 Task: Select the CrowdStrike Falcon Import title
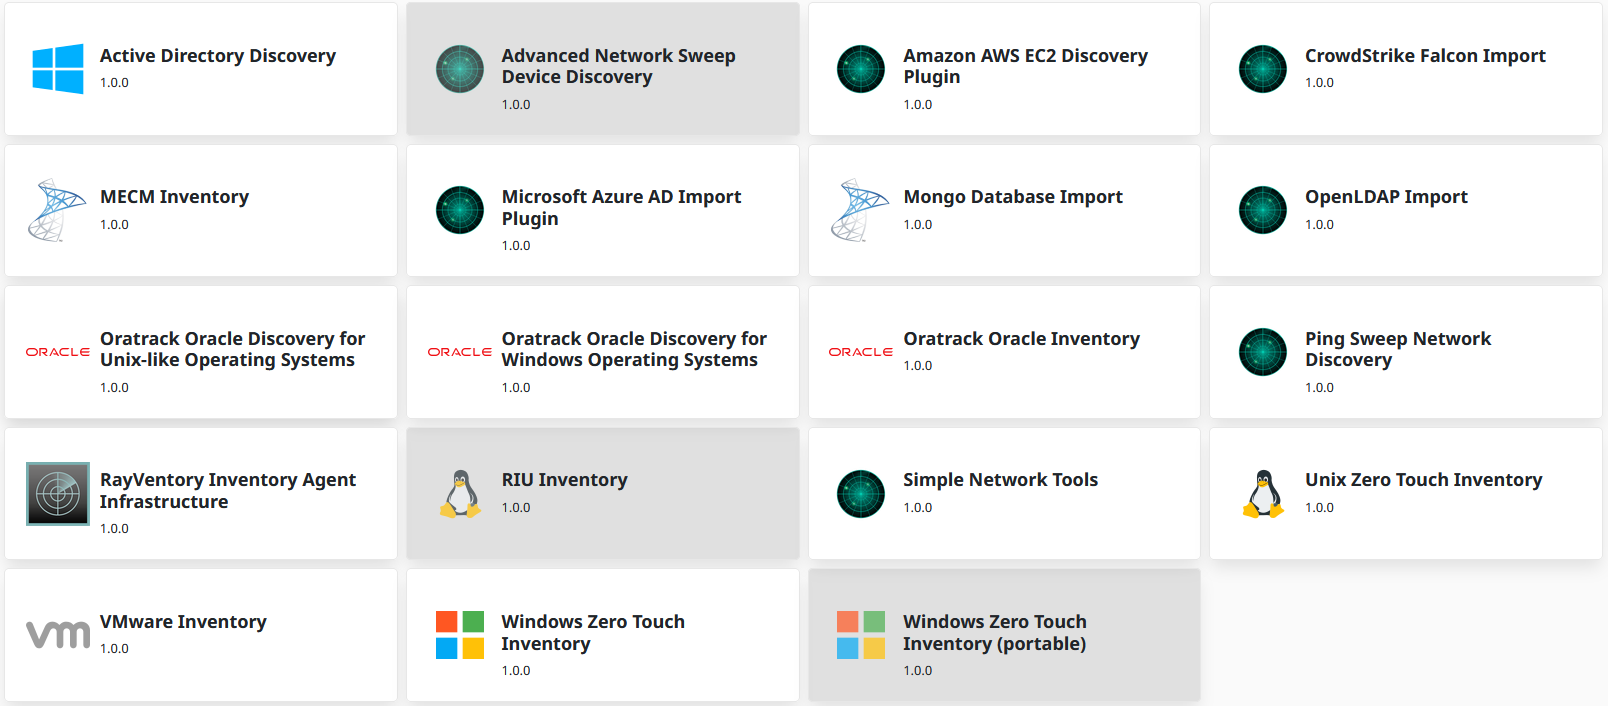(x=1425, y=56)
